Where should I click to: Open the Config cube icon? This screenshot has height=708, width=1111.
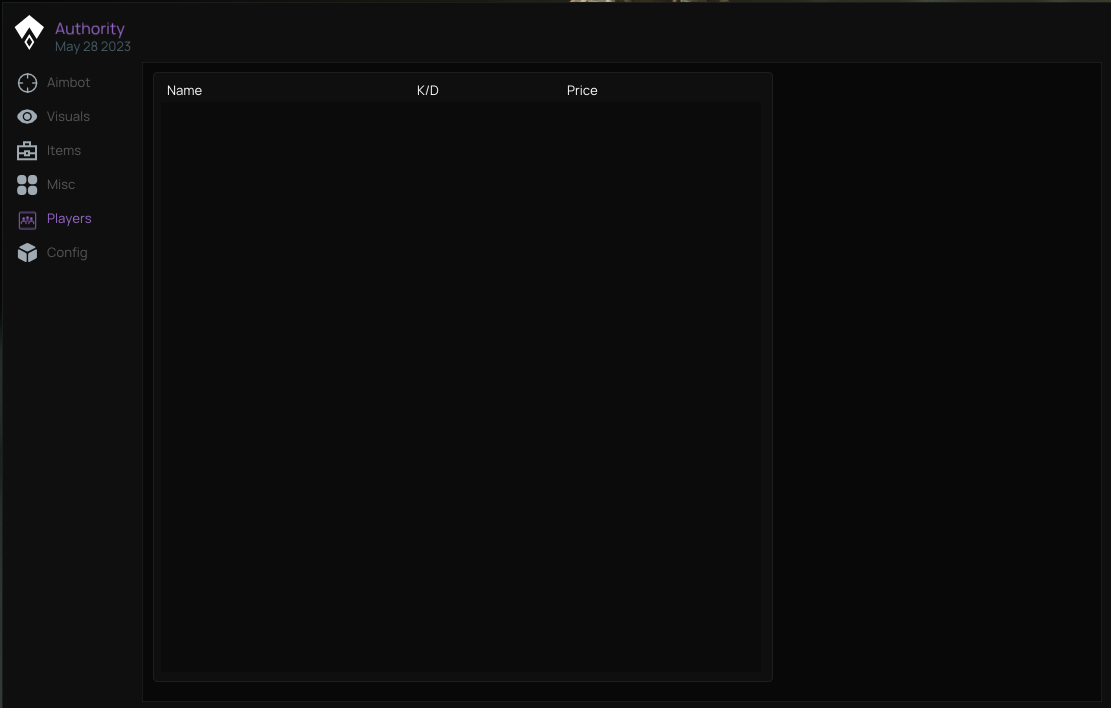[x=27, y=253]
